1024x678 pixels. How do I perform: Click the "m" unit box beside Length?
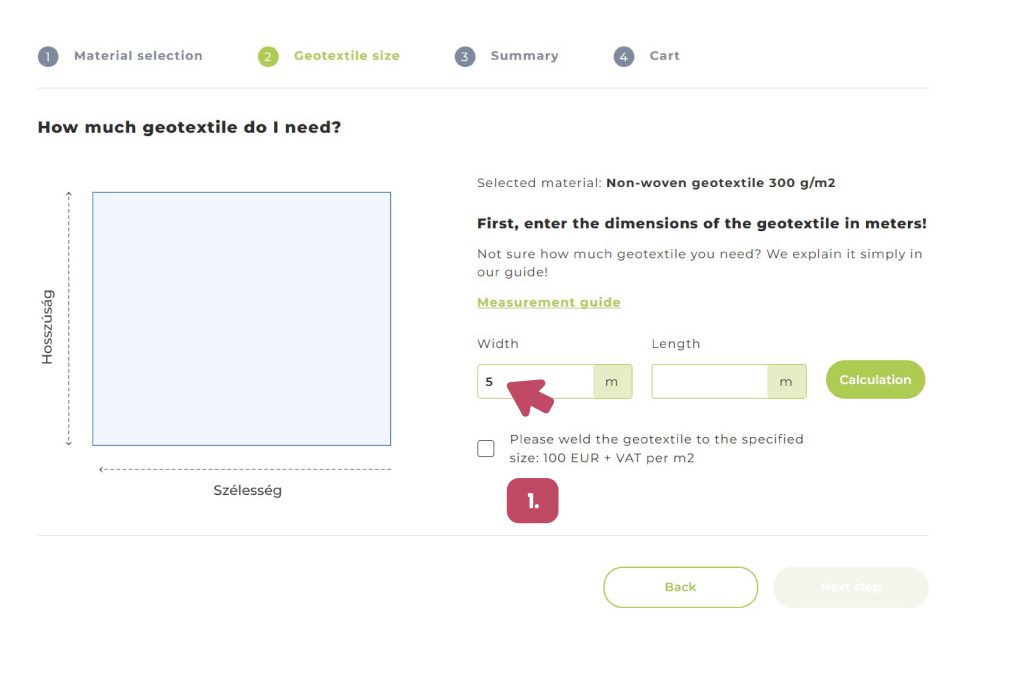point(786,382)
